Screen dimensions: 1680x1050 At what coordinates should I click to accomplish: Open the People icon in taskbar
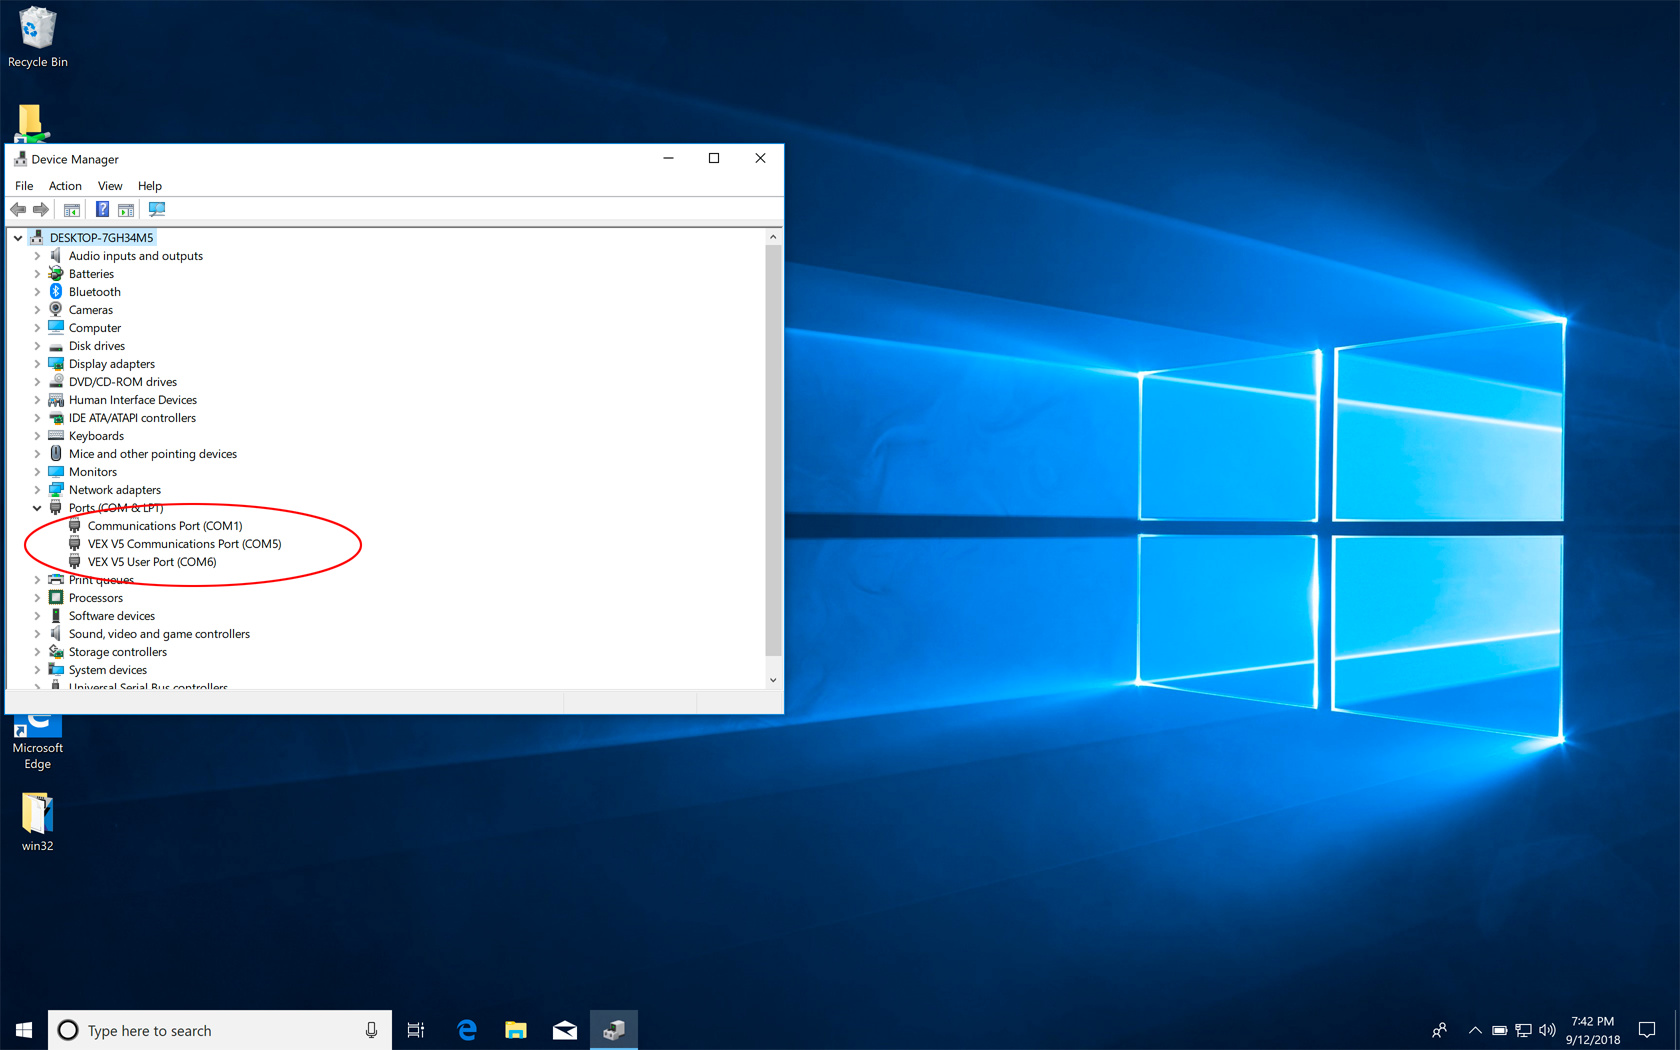(x=1439, y=1030)
